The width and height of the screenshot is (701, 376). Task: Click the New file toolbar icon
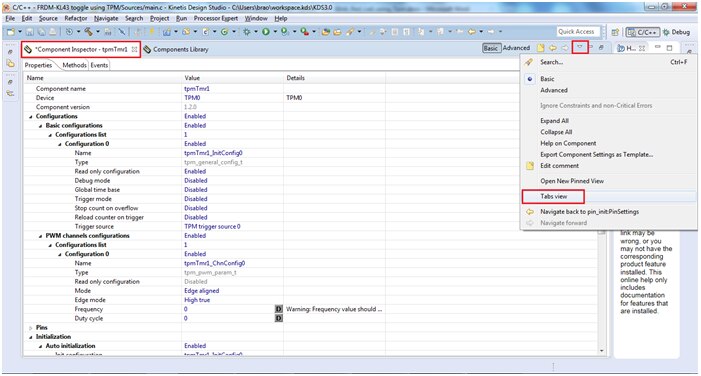click(11, 32)
